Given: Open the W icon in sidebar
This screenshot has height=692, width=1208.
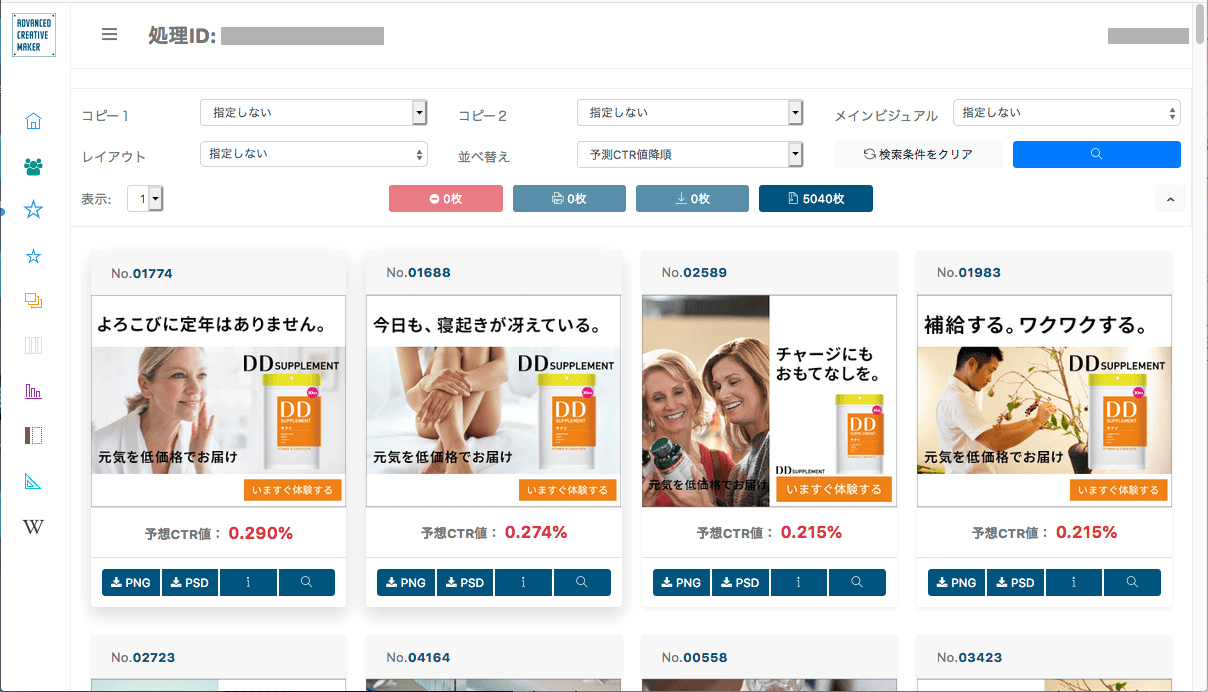Looking at the screenshot, I should [x=33, y=527].
